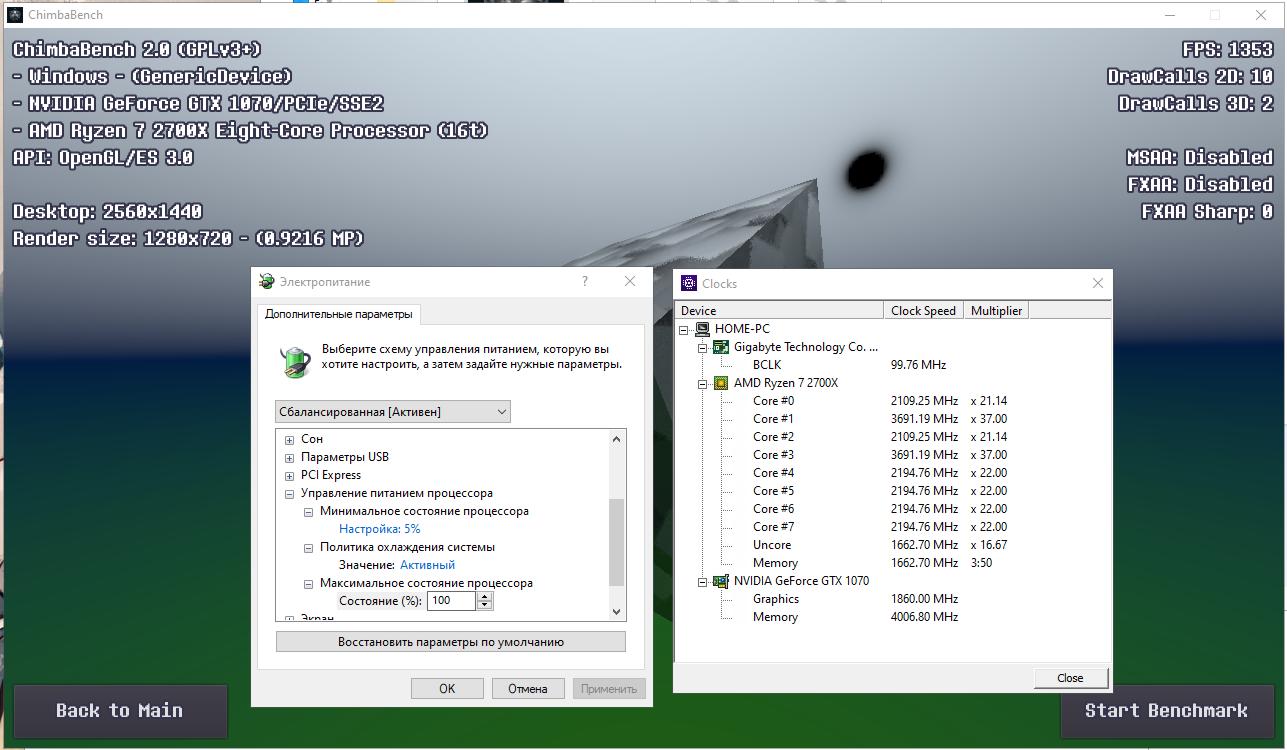Expand the Сон tree node
This screenshot has width=1287, height=750.
(289, 439)
